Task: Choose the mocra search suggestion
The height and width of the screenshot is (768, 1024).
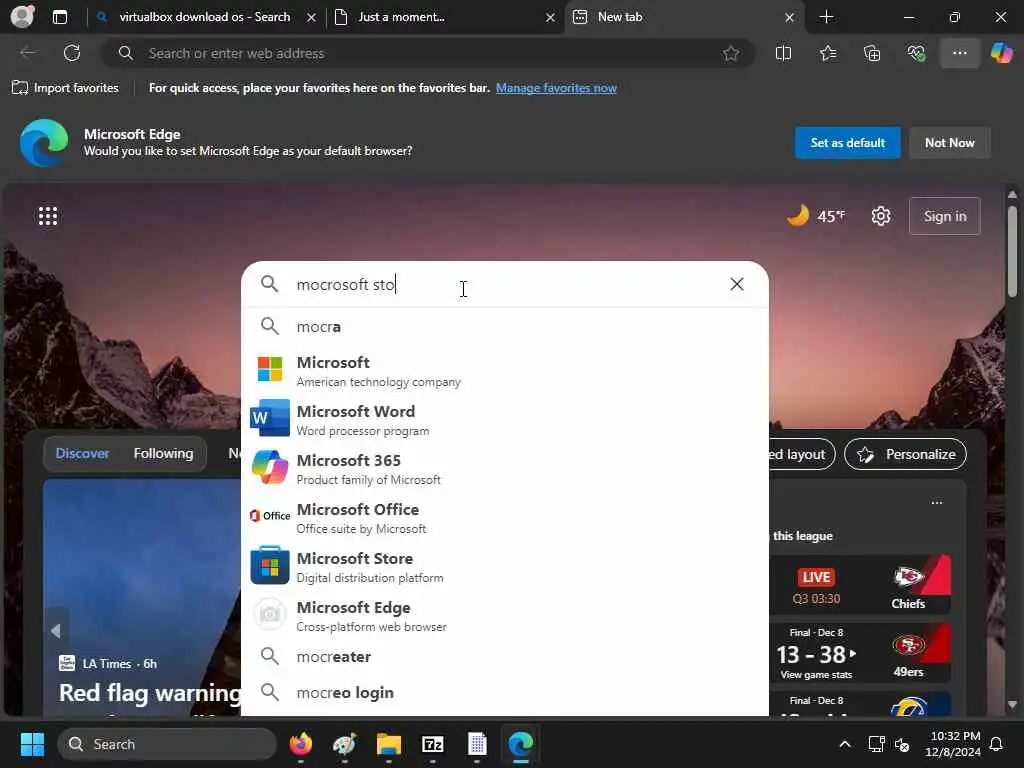Action: tap(505, 326)
